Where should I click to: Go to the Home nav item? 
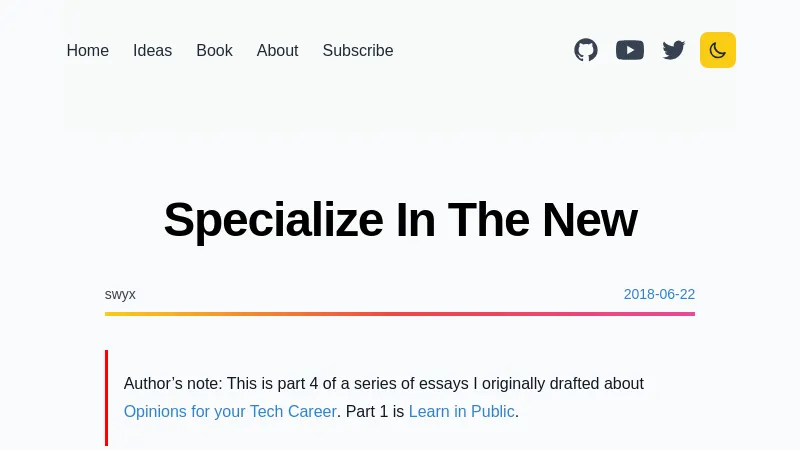pyautogui.click(x=88, y=51)
